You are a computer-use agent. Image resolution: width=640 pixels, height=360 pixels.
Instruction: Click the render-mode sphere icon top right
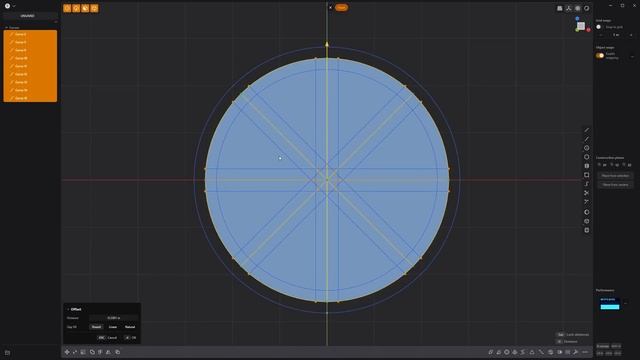tap(587, 8)
